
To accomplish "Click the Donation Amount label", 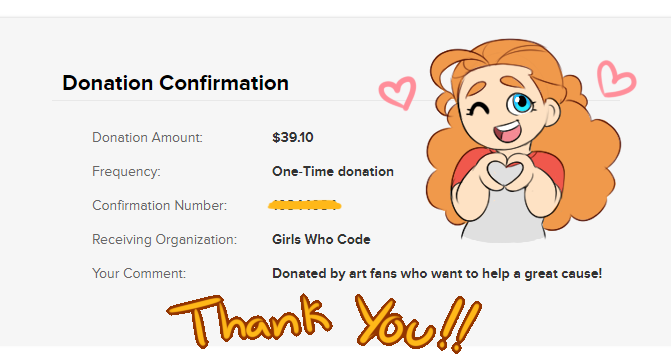I will (x=147, y=137).
